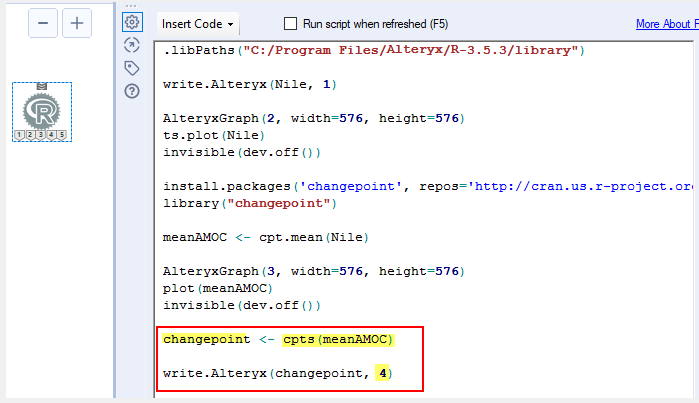699x403 pixels.
Task: Zoom in with the plus button
Action: pos(77,23)
